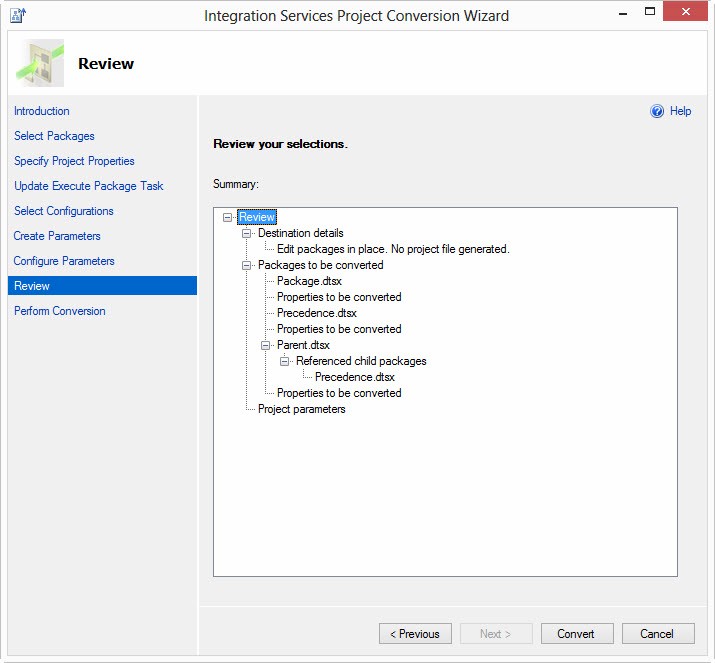Jump to the Configure Parameters step
The height and width of the screenshot is (663, 715).
click(x=64, y=261)
